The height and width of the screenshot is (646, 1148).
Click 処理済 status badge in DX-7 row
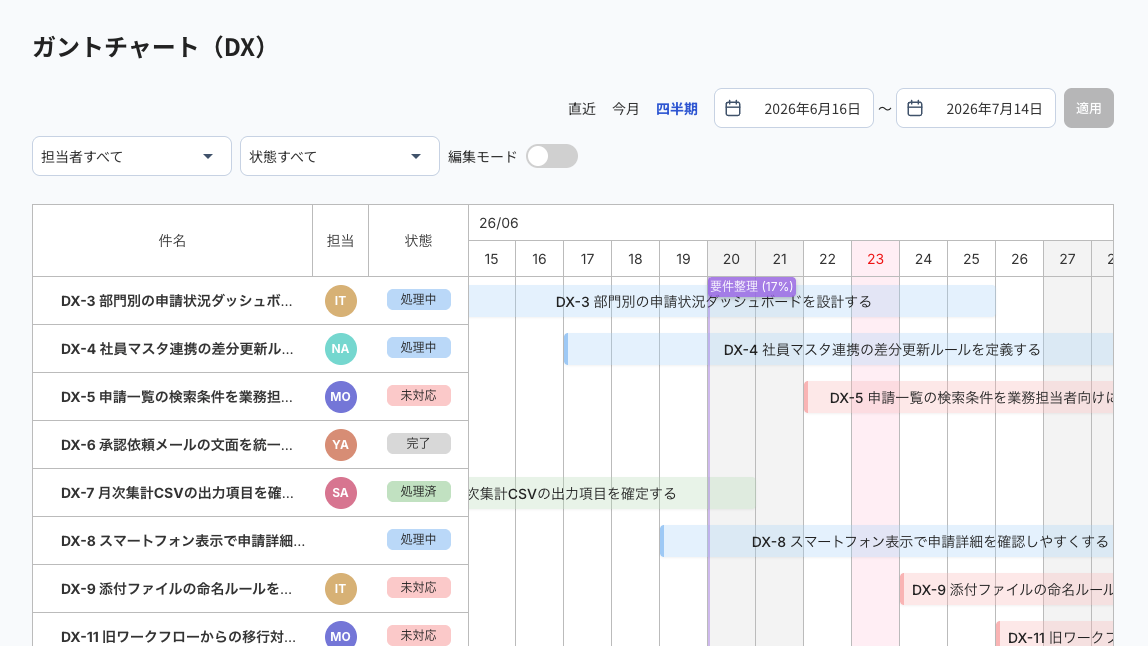[419, 491]
